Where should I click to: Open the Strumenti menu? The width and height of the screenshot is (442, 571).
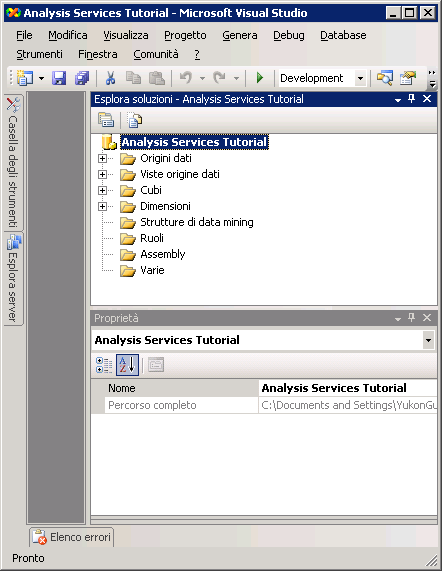[x=39, y=54]
